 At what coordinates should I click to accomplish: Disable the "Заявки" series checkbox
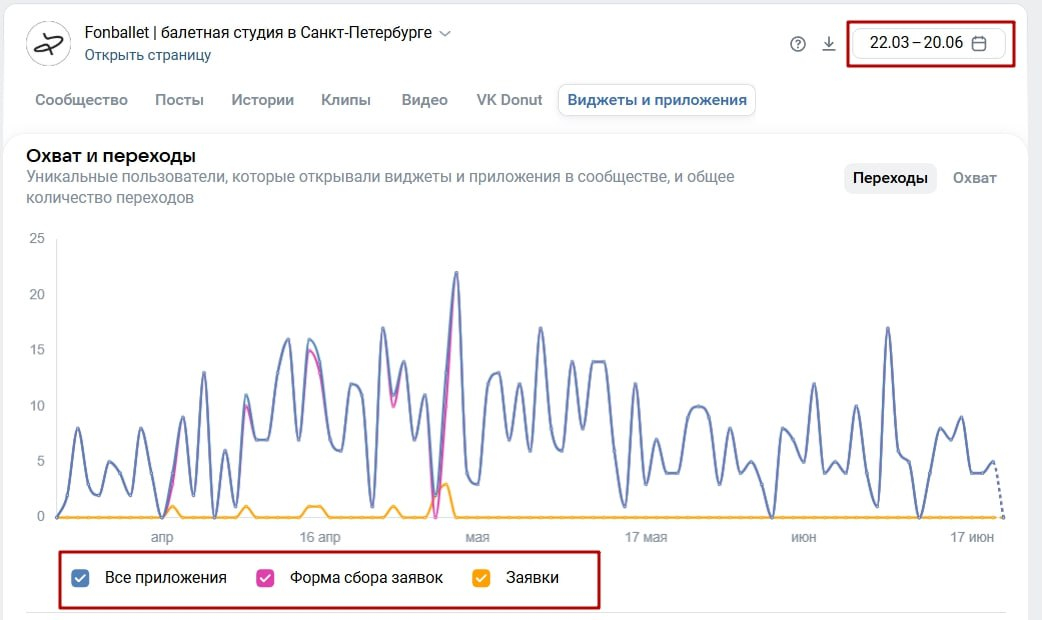[482, 578]
